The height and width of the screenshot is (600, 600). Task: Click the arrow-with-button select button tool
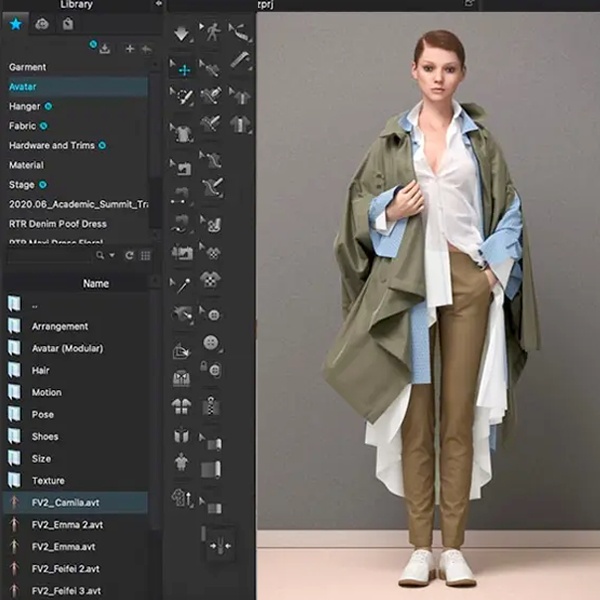tap(210, 314)
